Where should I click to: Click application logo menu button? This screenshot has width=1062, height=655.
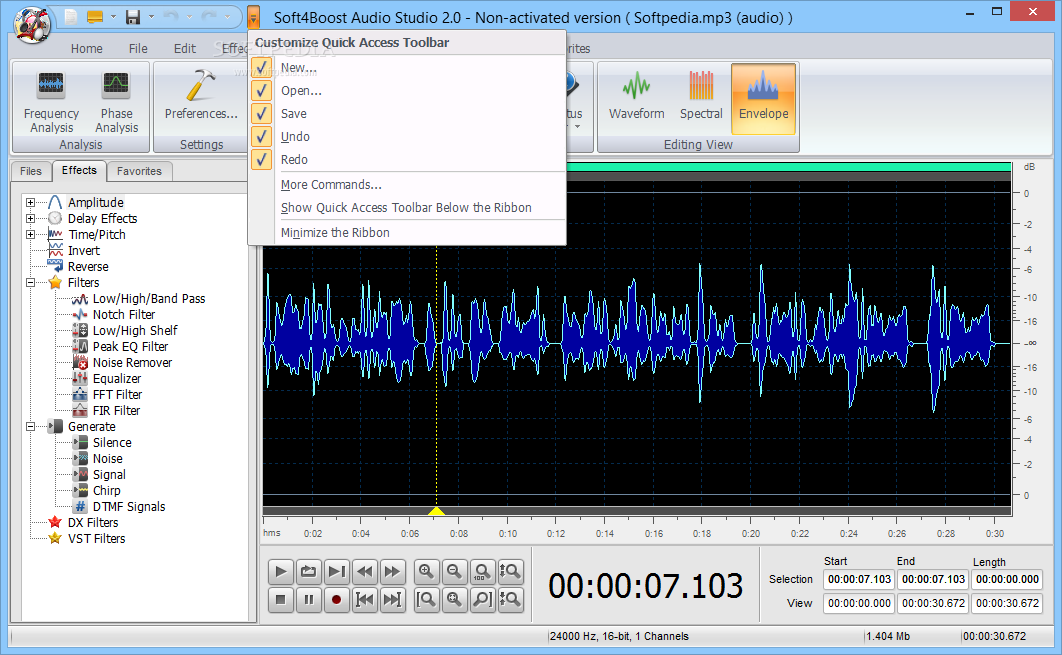click(33, 24)
